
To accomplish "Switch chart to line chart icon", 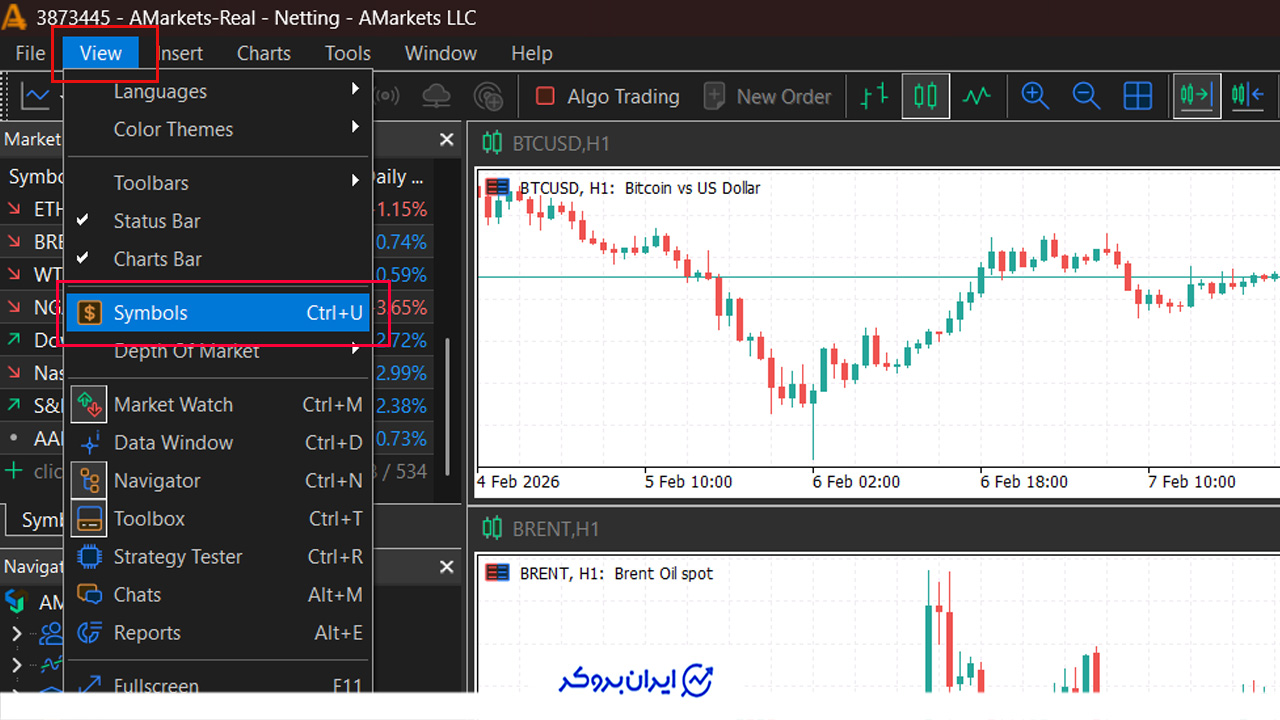I will 977,96.
